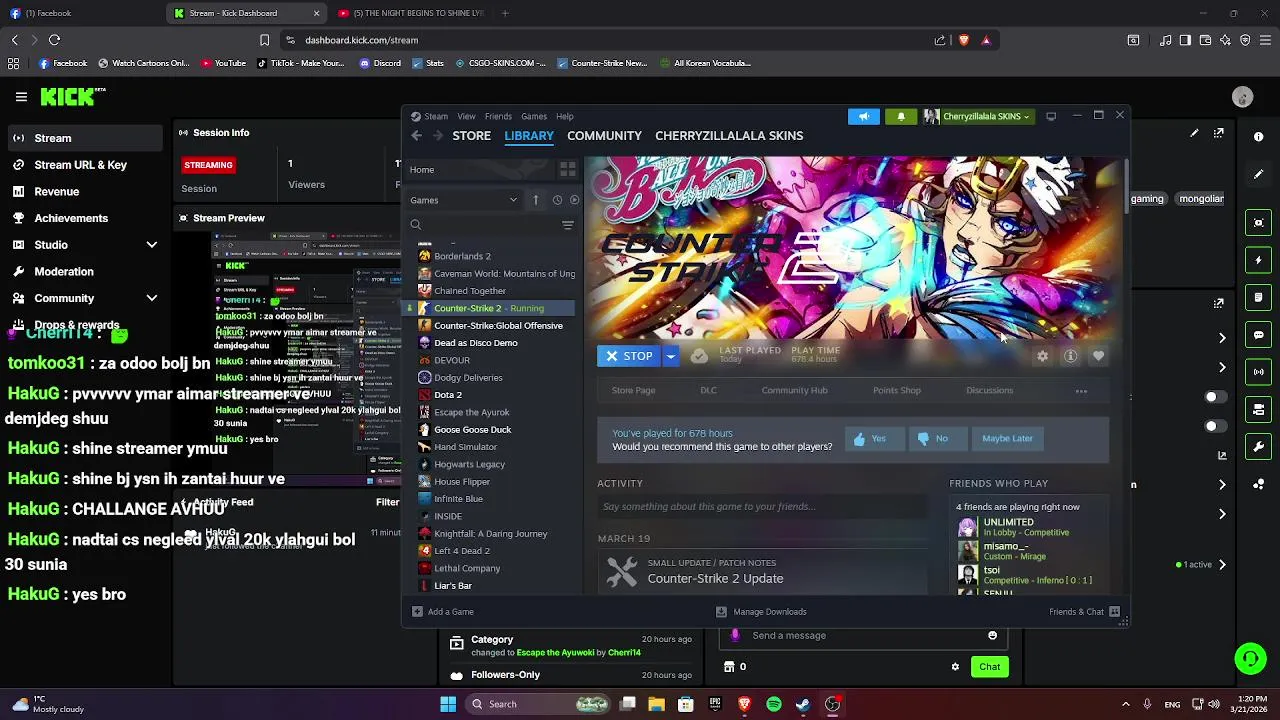Open the Friends menu in Steam

(x=498, y=117)
